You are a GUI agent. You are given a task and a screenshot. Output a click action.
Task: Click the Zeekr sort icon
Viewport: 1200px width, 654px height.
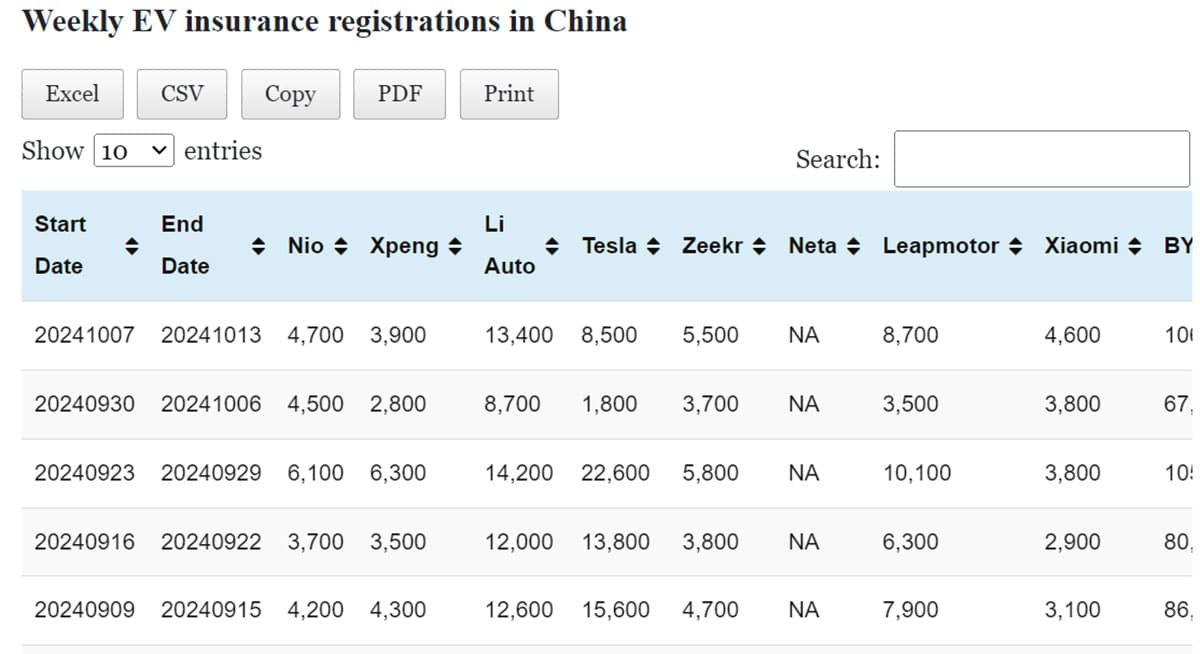[759, 246]
